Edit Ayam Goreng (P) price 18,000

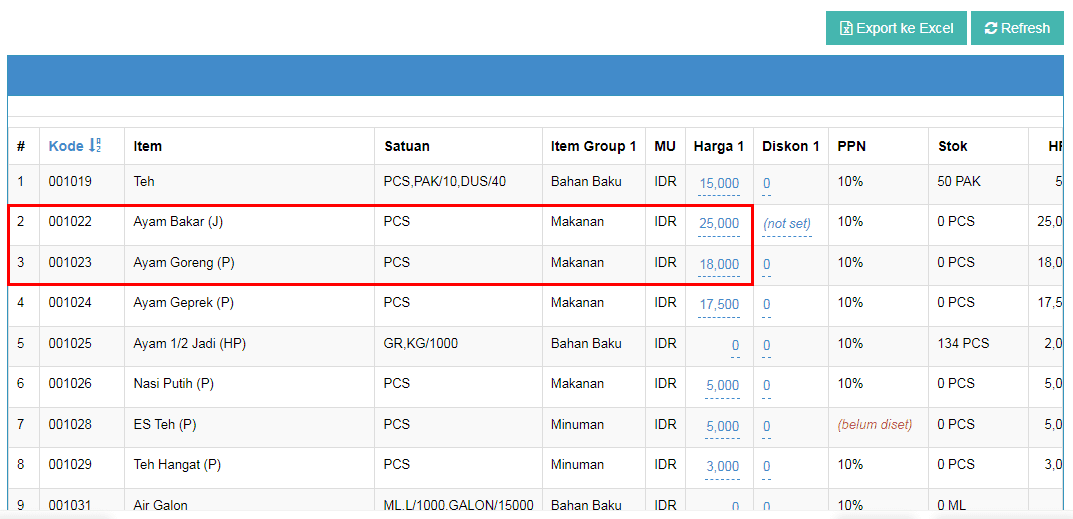pos(719,264)
